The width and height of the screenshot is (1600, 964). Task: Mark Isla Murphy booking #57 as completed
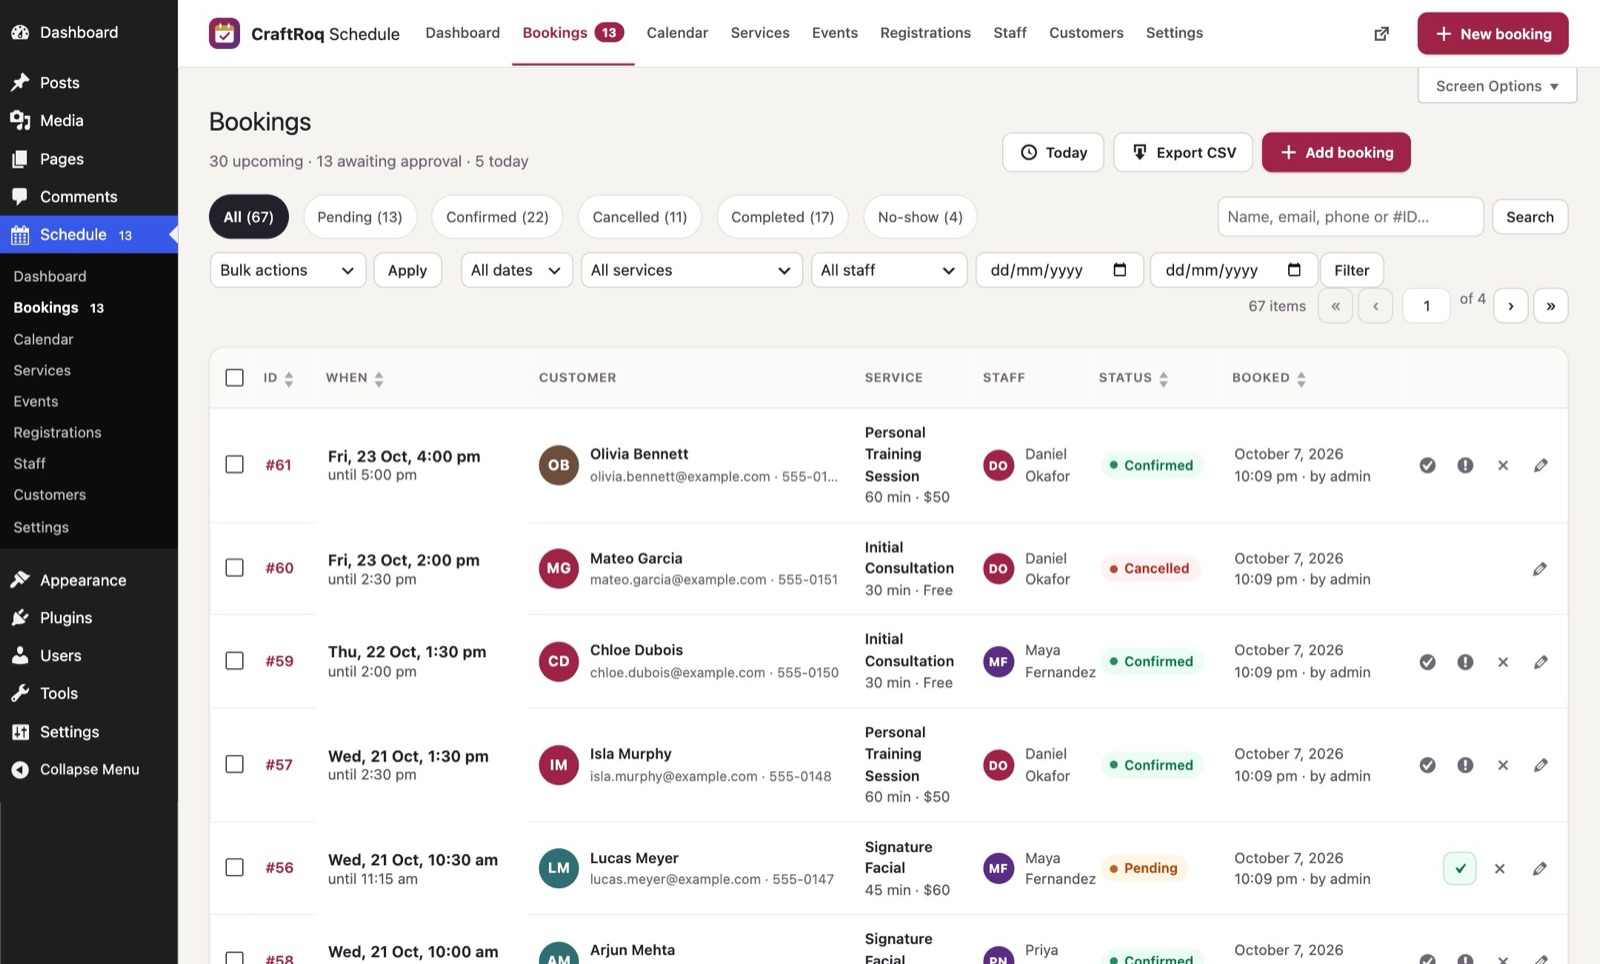click(1427, 765)
